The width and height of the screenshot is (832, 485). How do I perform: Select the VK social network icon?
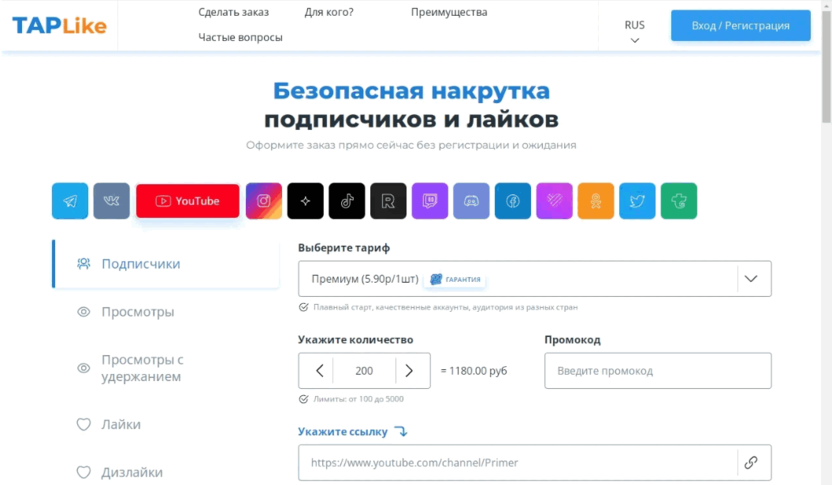click(x=112, y=201)
